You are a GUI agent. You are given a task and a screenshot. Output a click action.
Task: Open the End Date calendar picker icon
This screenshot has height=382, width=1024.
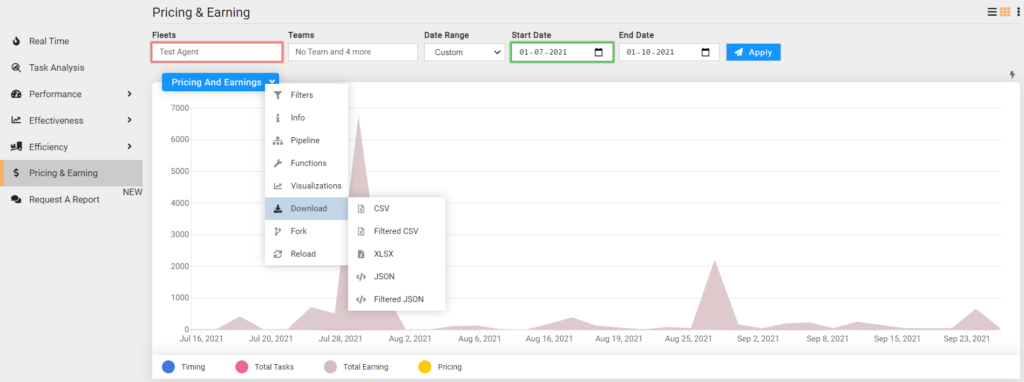click(705, 52)
